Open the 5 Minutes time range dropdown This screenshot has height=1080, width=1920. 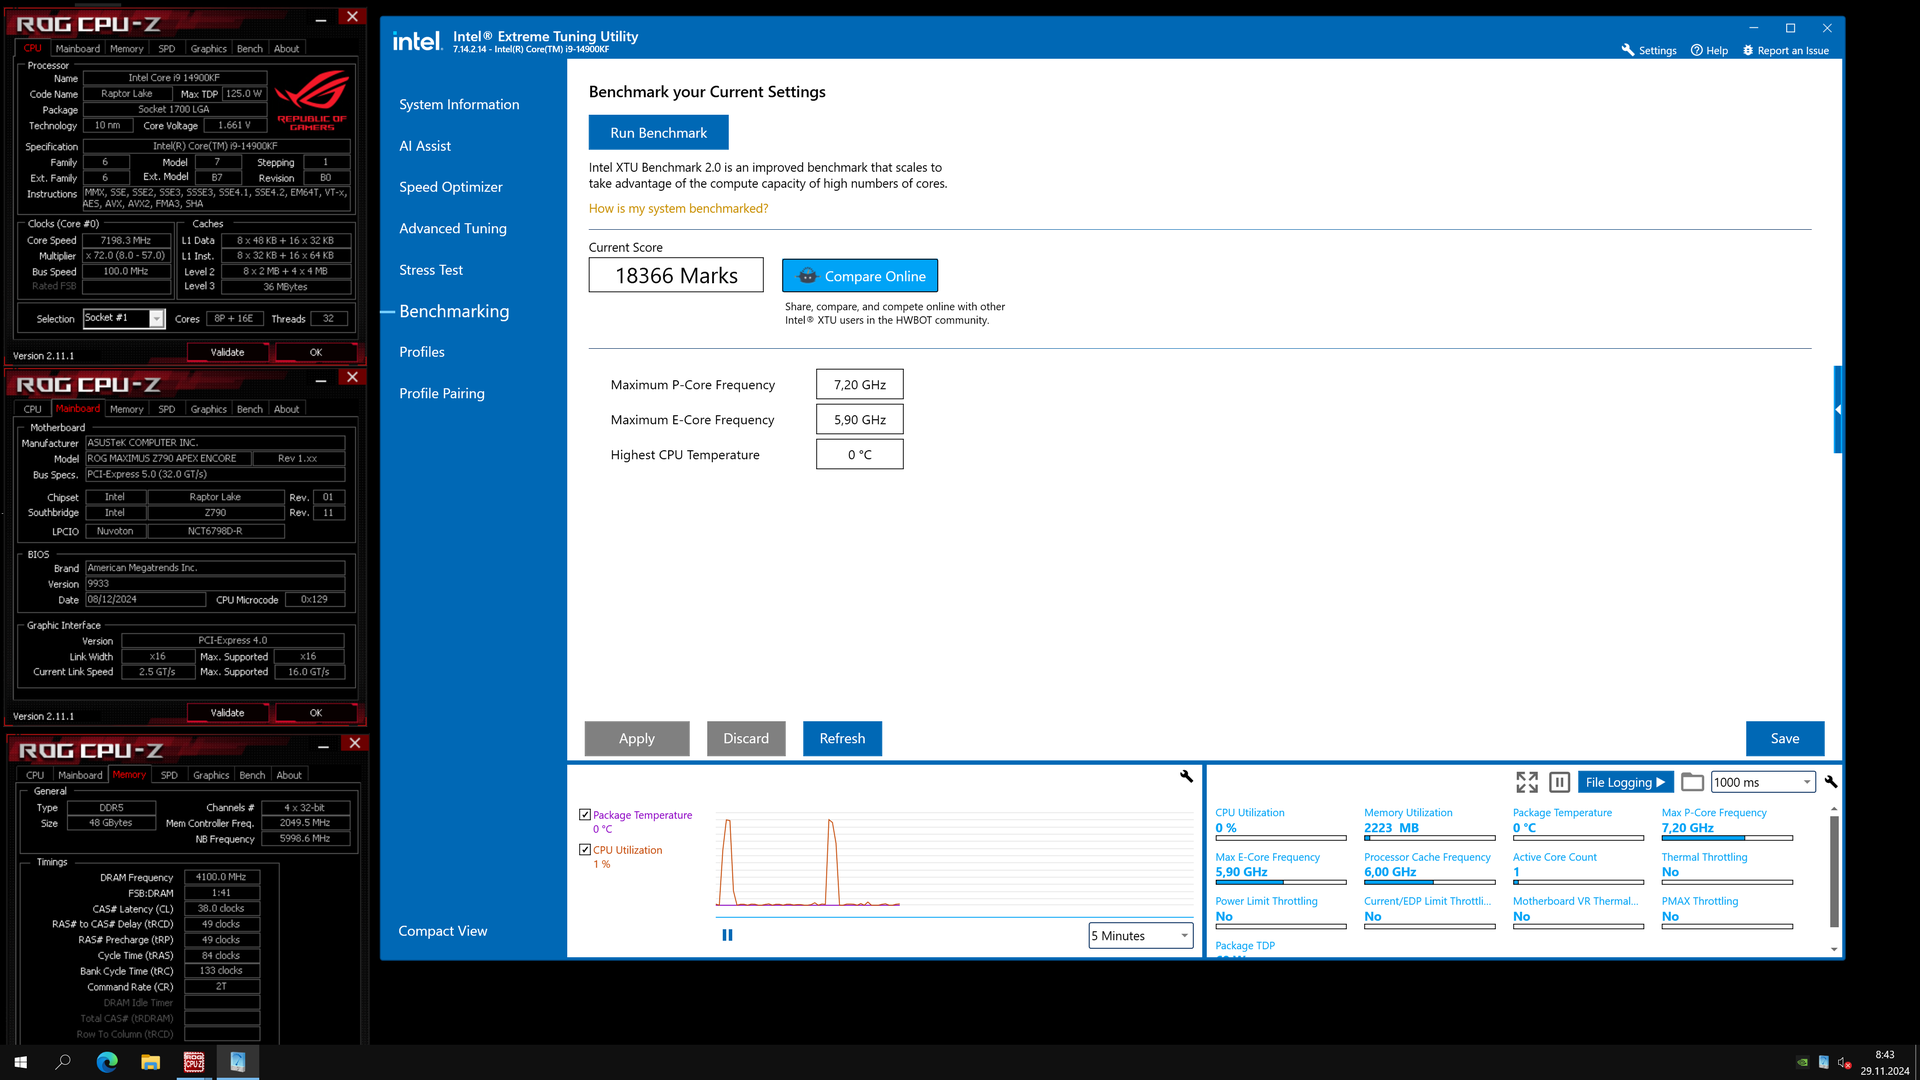coord(1141,936)
